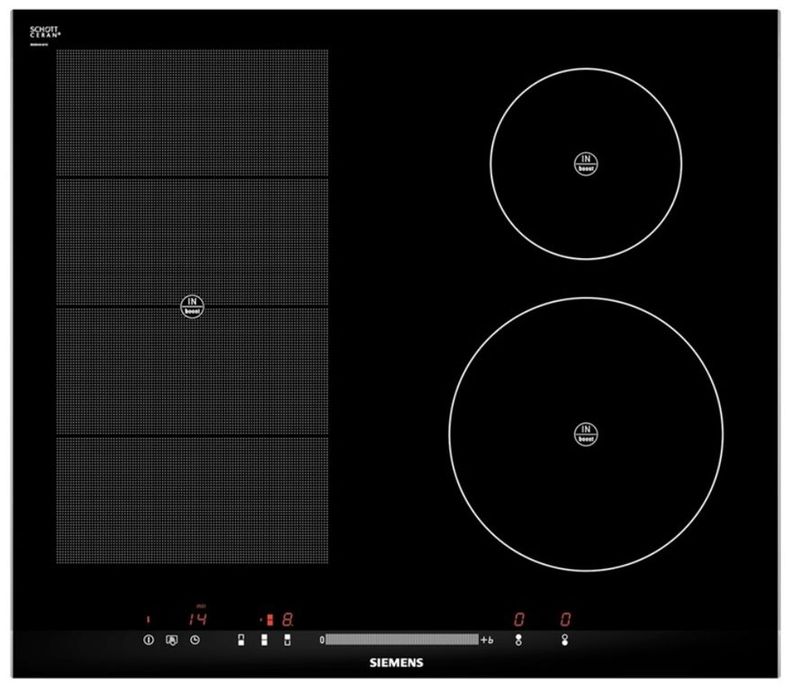Tap the 0 at slider start
Viewport: 792px width, 688px height.
[322, 639]
